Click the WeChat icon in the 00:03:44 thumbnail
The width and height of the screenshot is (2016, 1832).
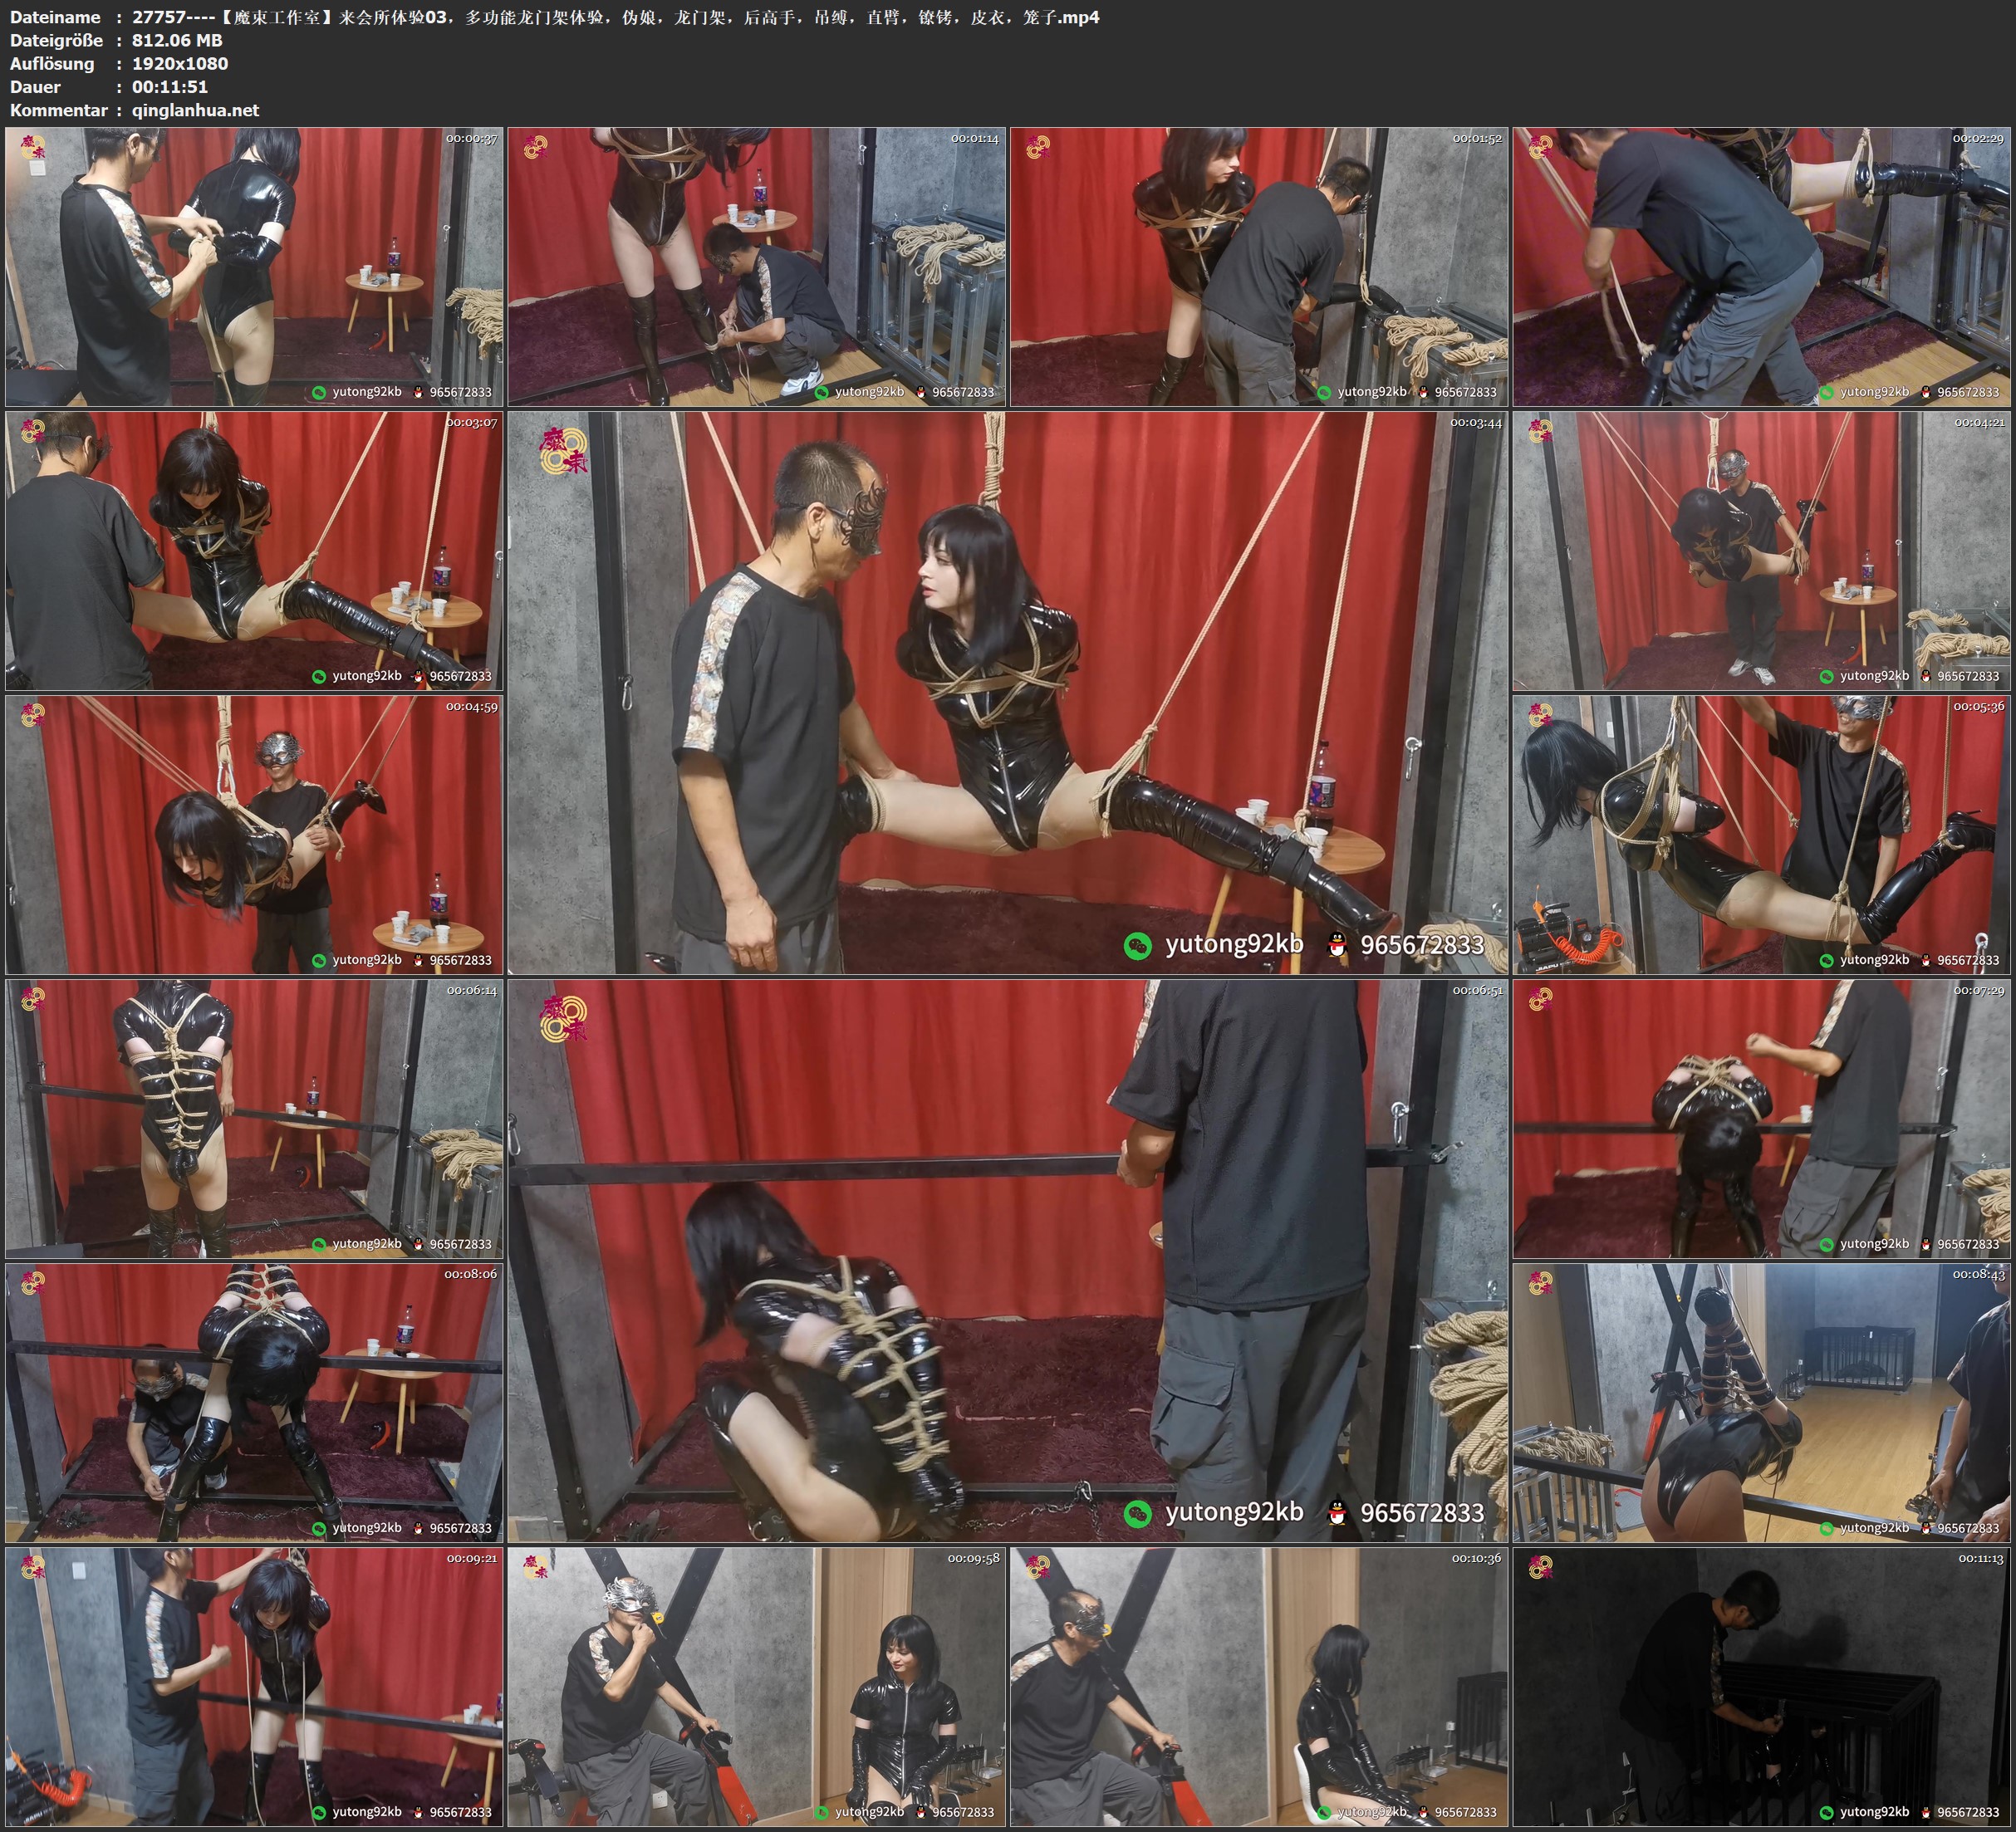point(1138,946)
